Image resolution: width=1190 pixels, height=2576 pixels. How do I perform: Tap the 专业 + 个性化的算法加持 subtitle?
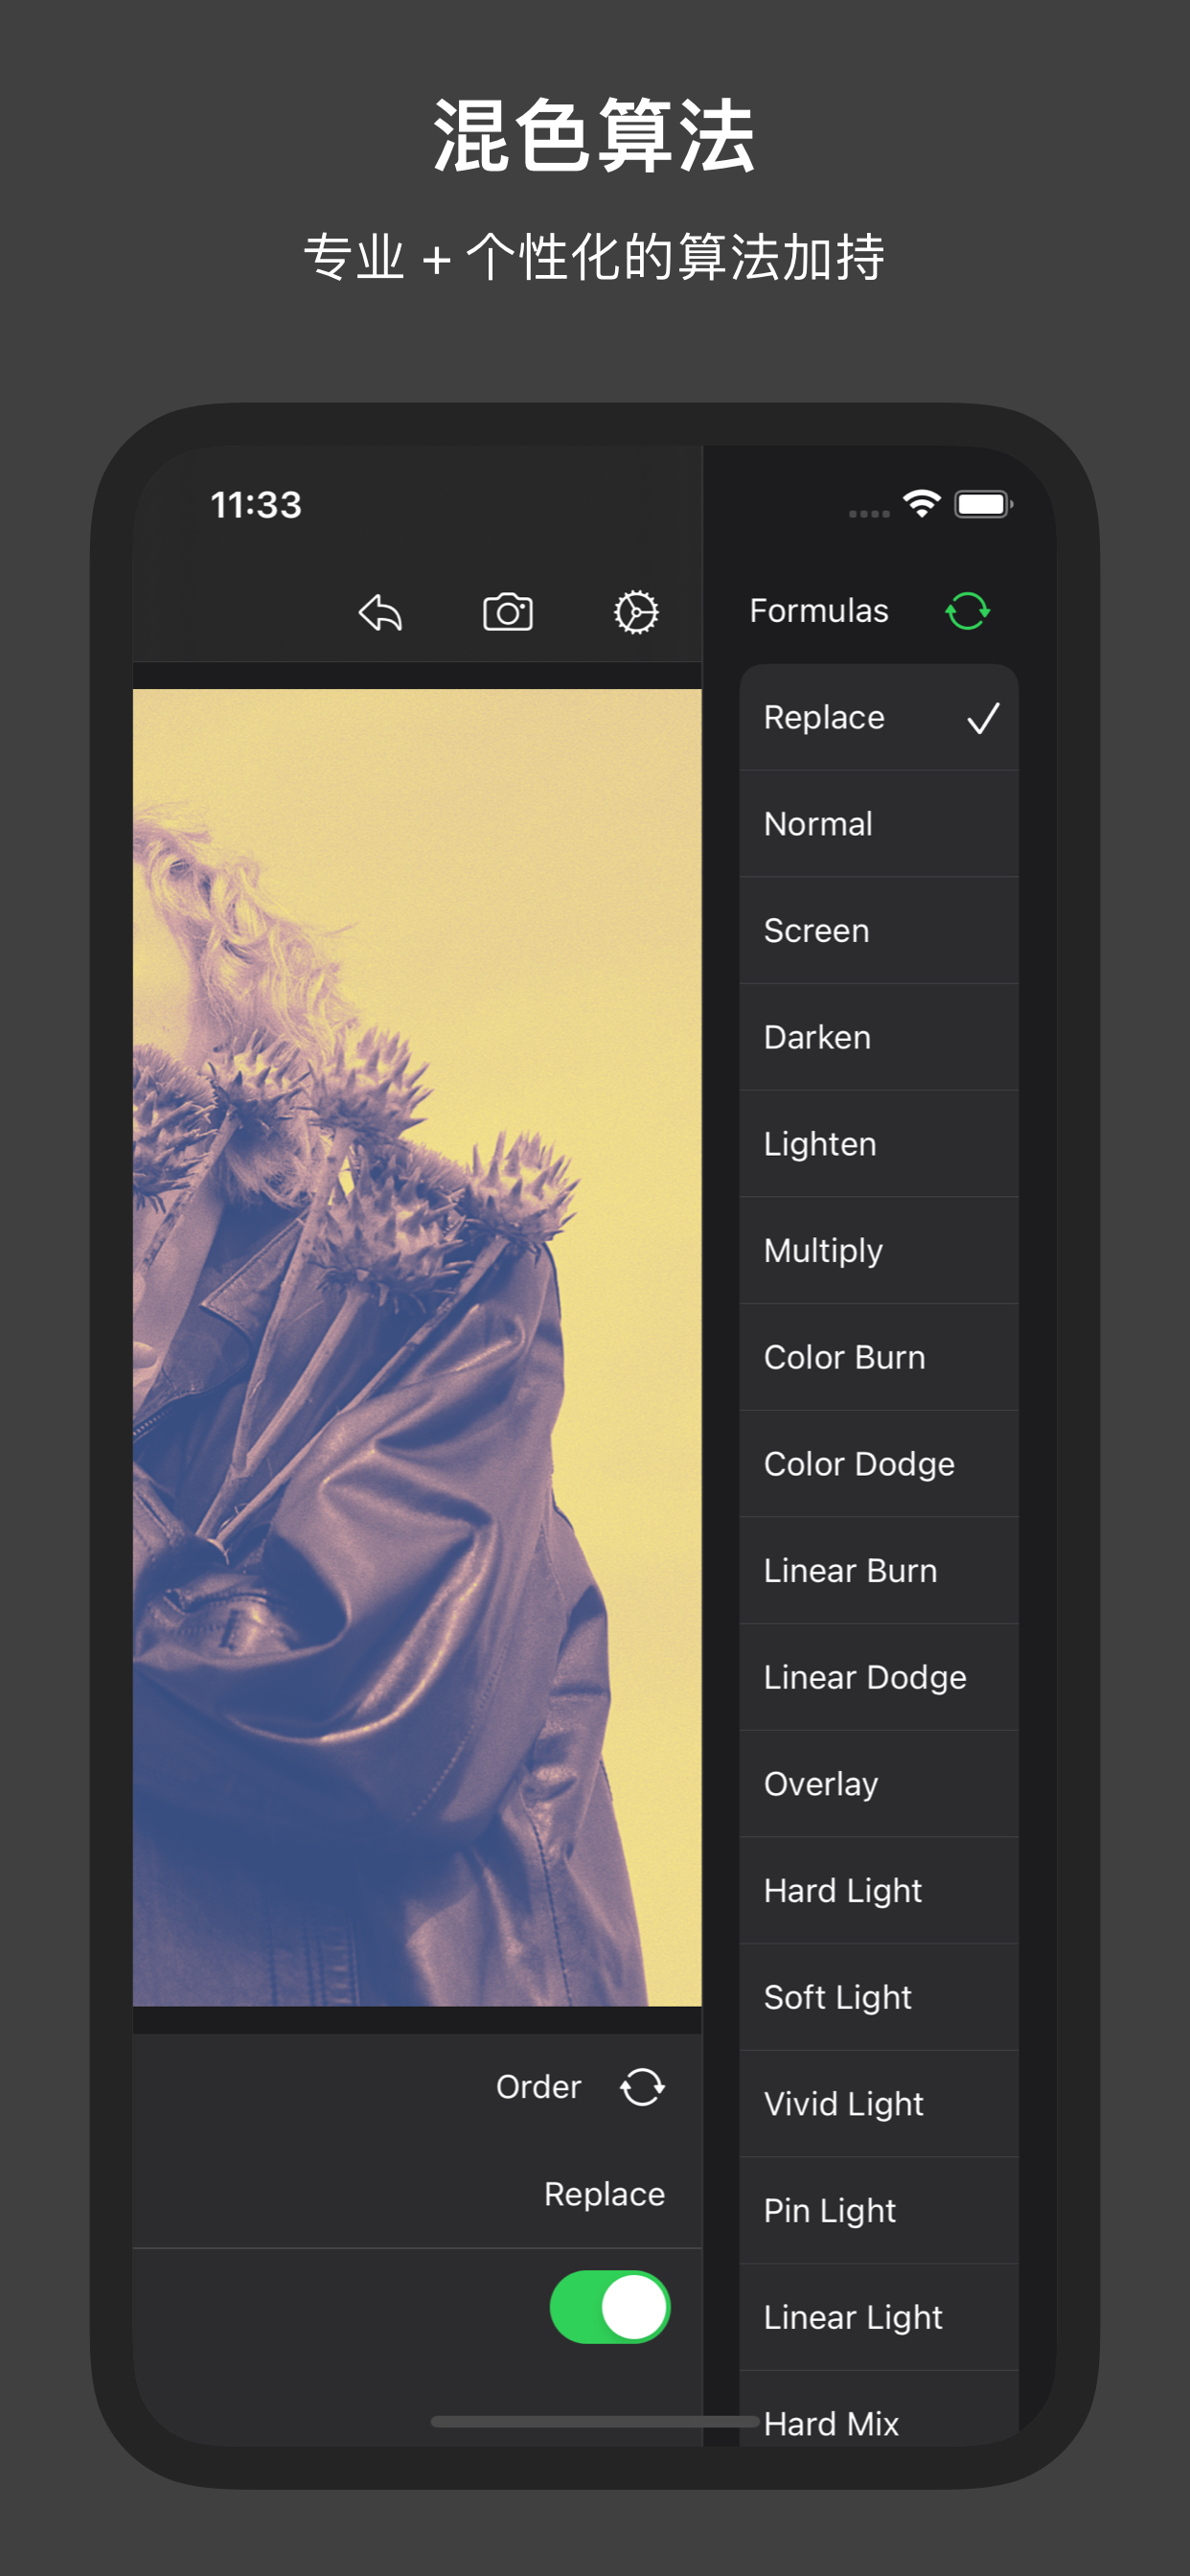[x=594, y=257]
